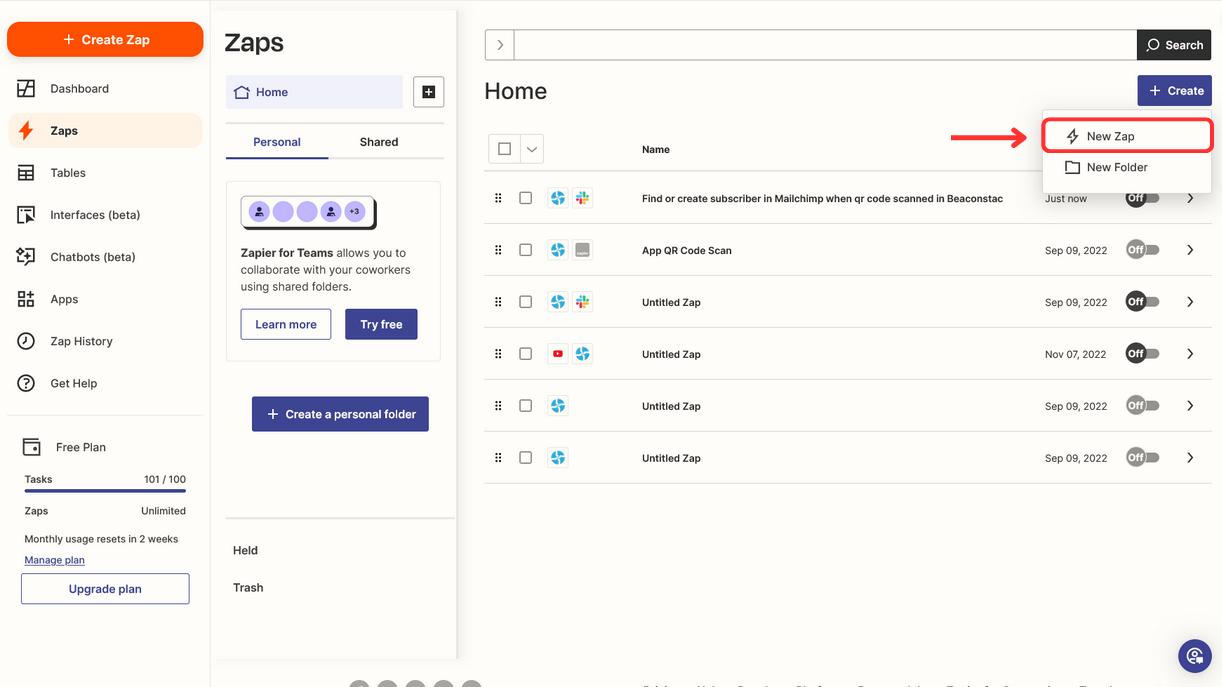
Task: Click the Mailchimp icon on the subscriber Zap
Action: pos(582,197)
